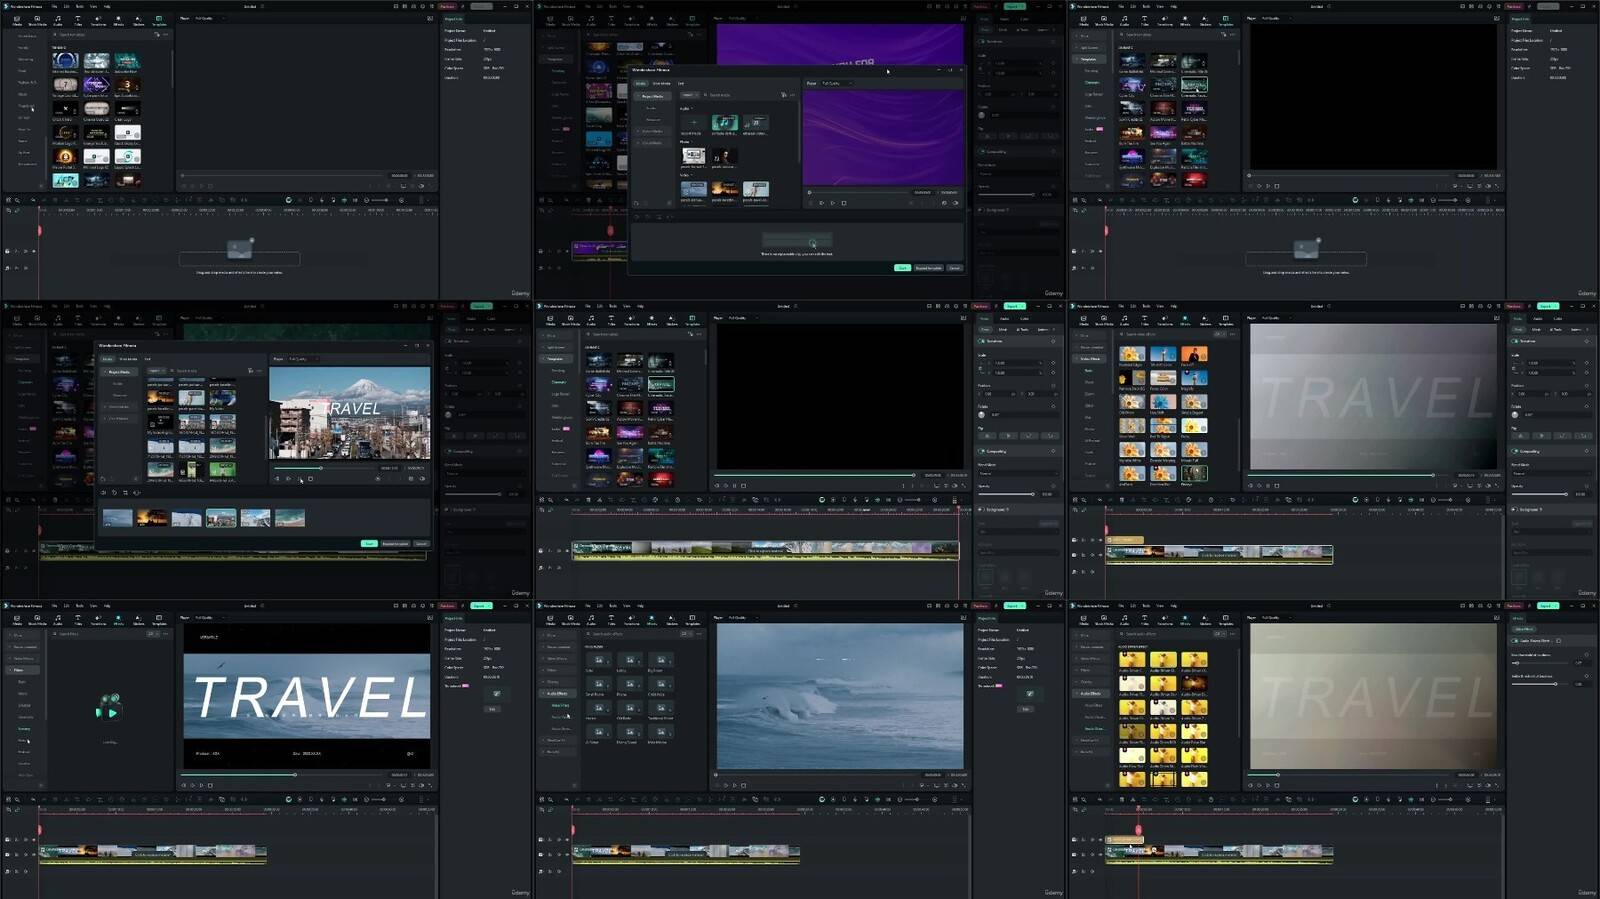The height and width of the screenshot is (899, 1600).
Task: Open Templates tab in top-left window toolbar
Action: (x=159, y=20)
